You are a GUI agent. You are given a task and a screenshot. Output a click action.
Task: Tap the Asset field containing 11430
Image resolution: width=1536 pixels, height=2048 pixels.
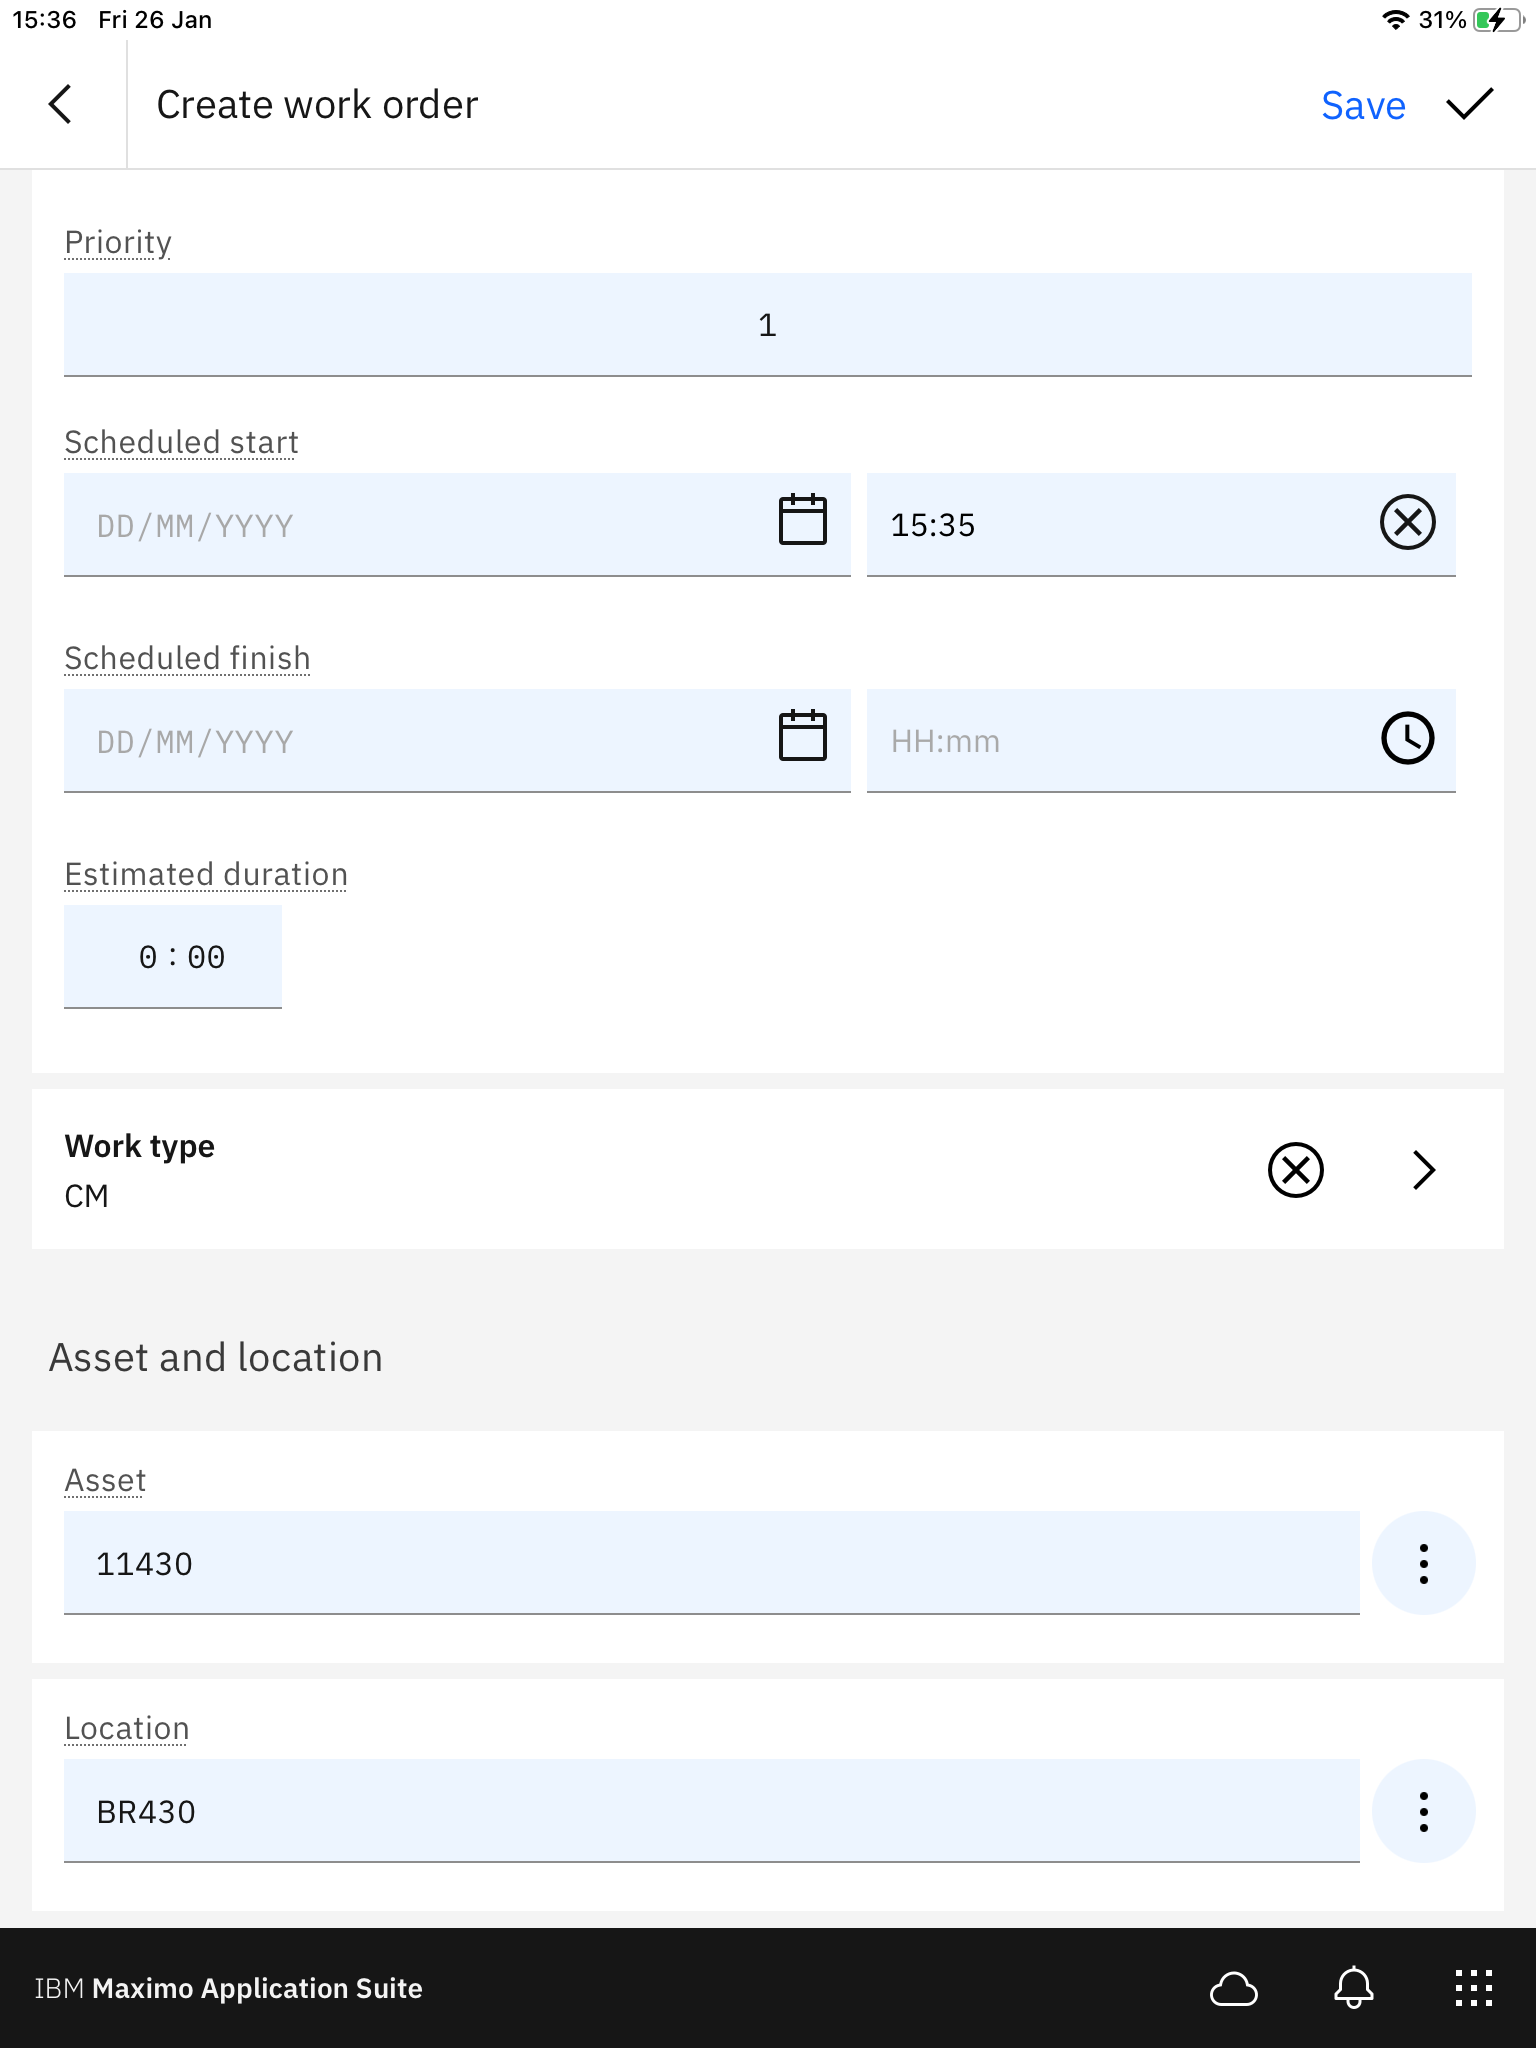(x=711, y=1563)
